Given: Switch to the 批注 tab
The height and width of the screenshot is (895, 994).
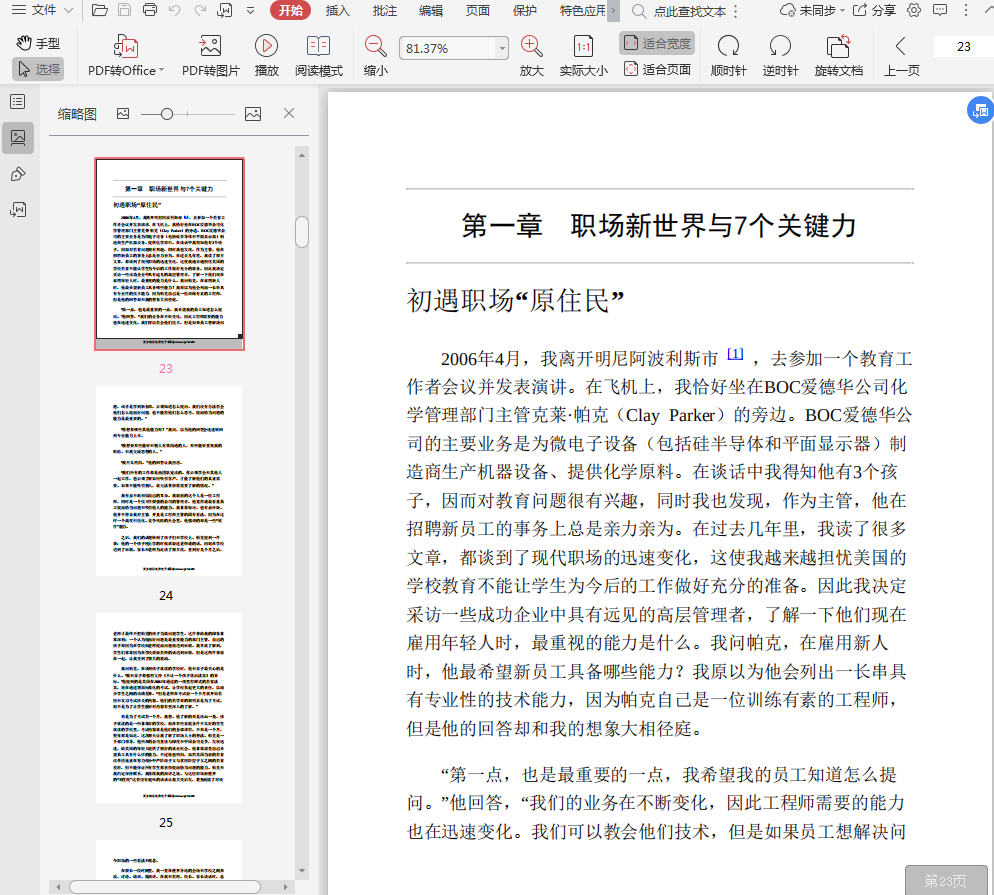Looking at the screenshot, I should (x=384, y=11).
